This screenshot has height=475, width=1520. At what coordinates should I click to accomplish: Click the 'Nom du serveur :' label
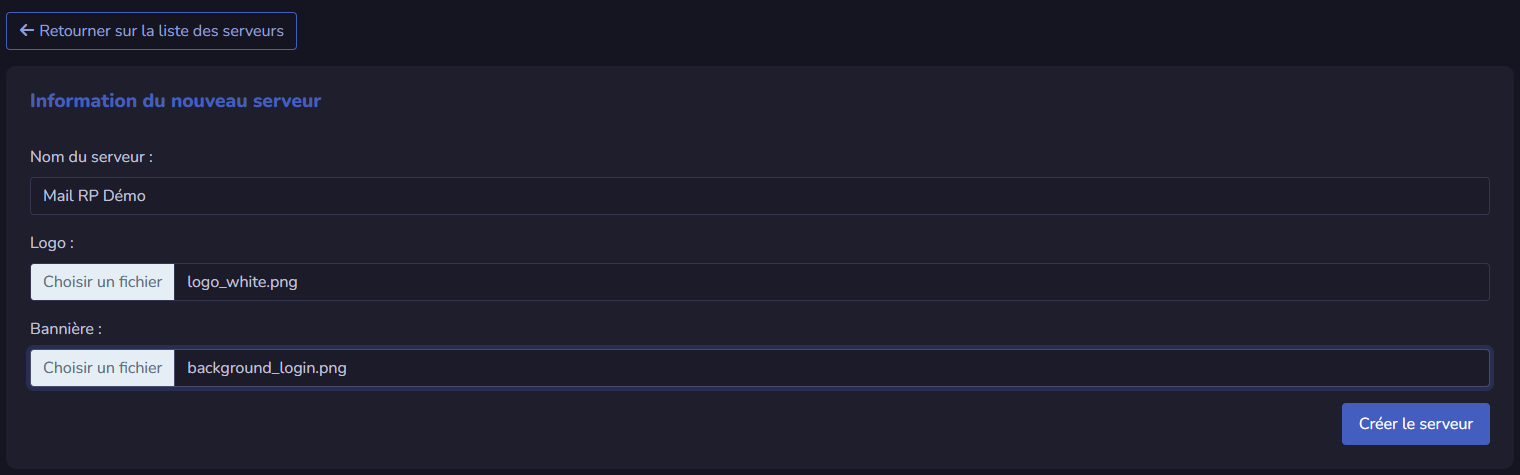(x=91, y=157)
